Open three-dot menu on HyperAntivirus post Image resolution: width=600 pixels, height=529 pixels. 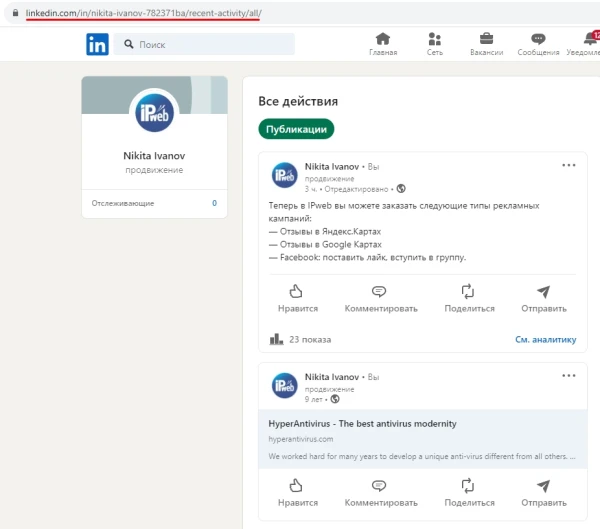click(568, 376)
